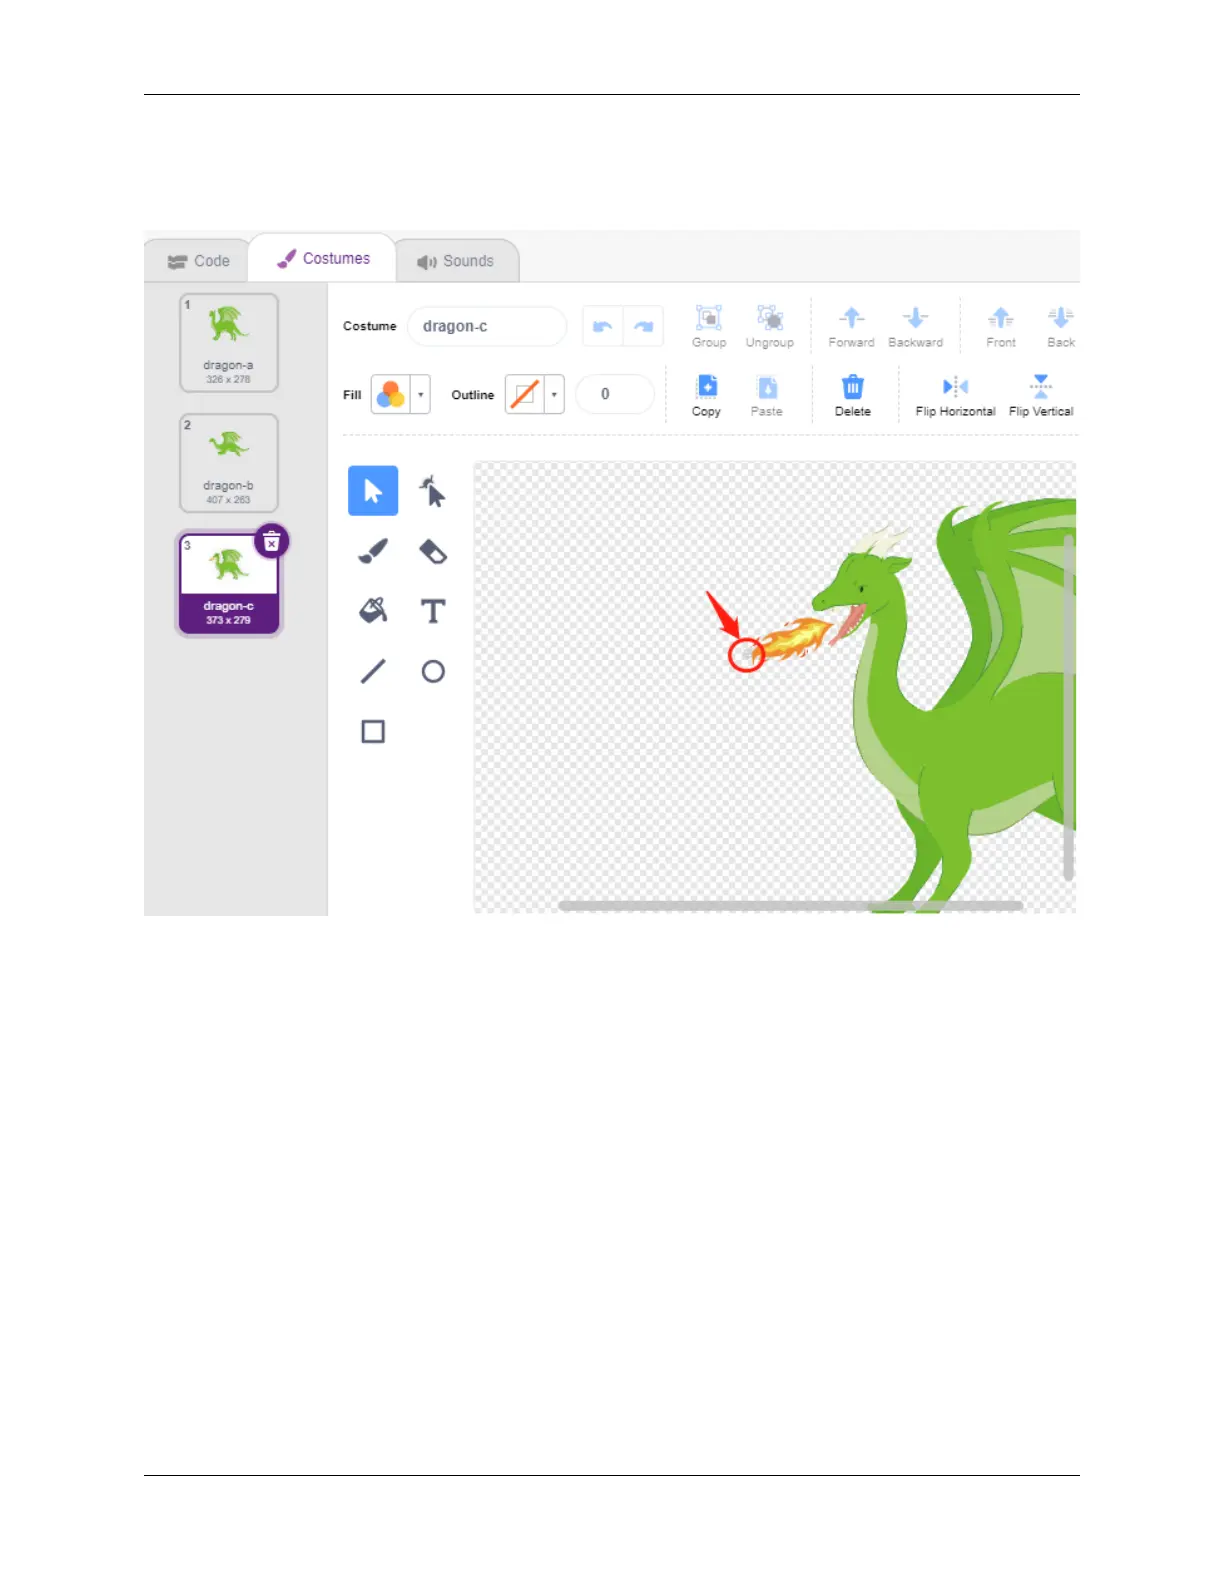Activate the Eraser tool
This screenshot has height=1584, width=1224.
433,551
